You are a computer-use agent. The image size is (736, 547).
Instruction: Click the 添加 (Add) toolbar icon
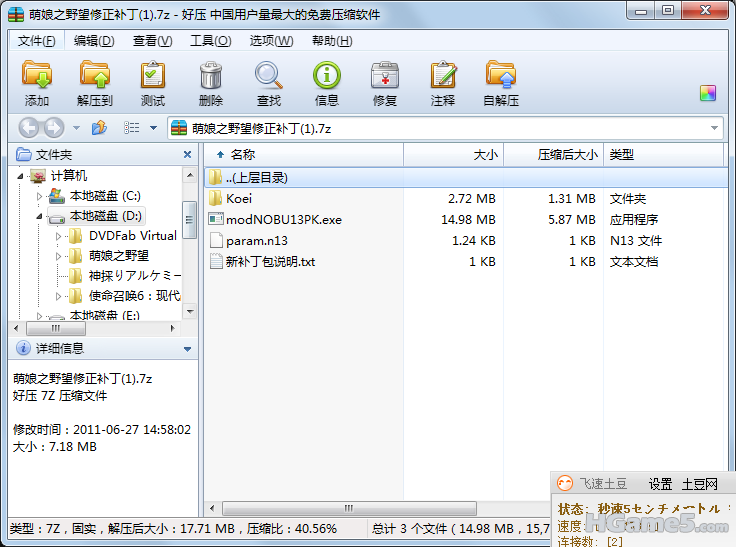click(x=37, y=75)
